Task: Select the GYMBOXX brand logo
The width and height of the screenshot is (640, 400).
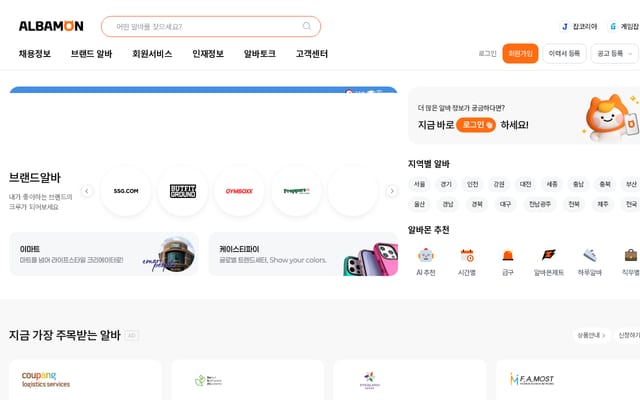Action: point(239,191)
